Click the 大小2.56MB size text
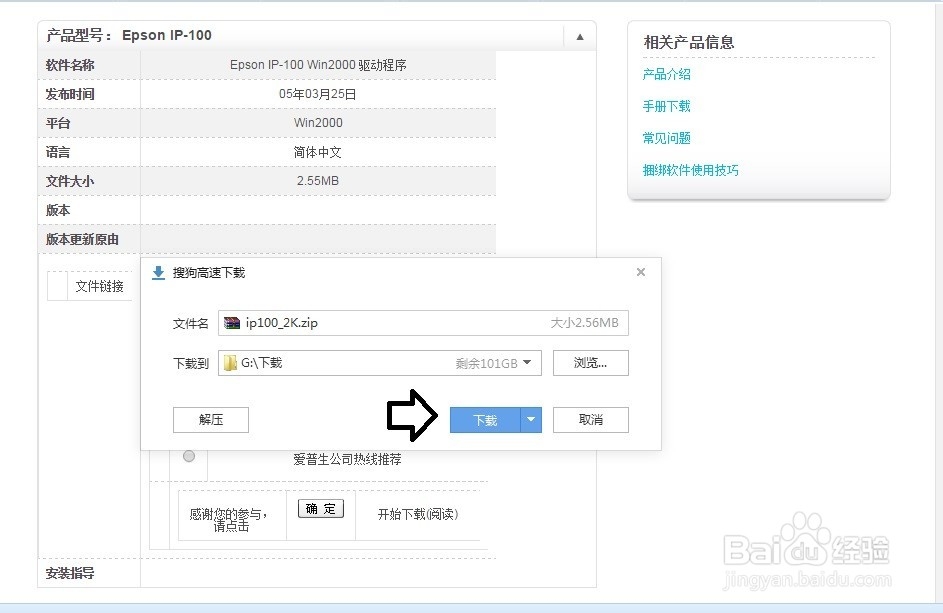 [x=585, y=323]
